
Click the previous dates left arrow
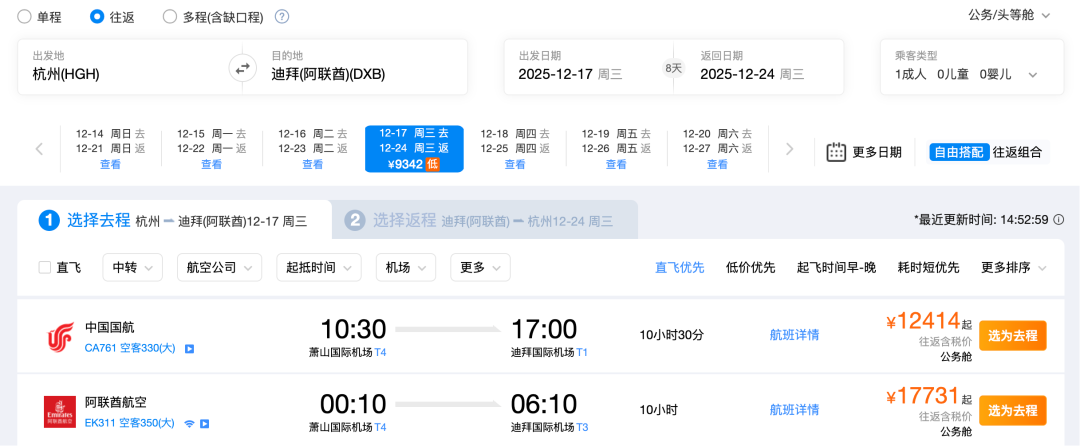(x=39, y=149)
